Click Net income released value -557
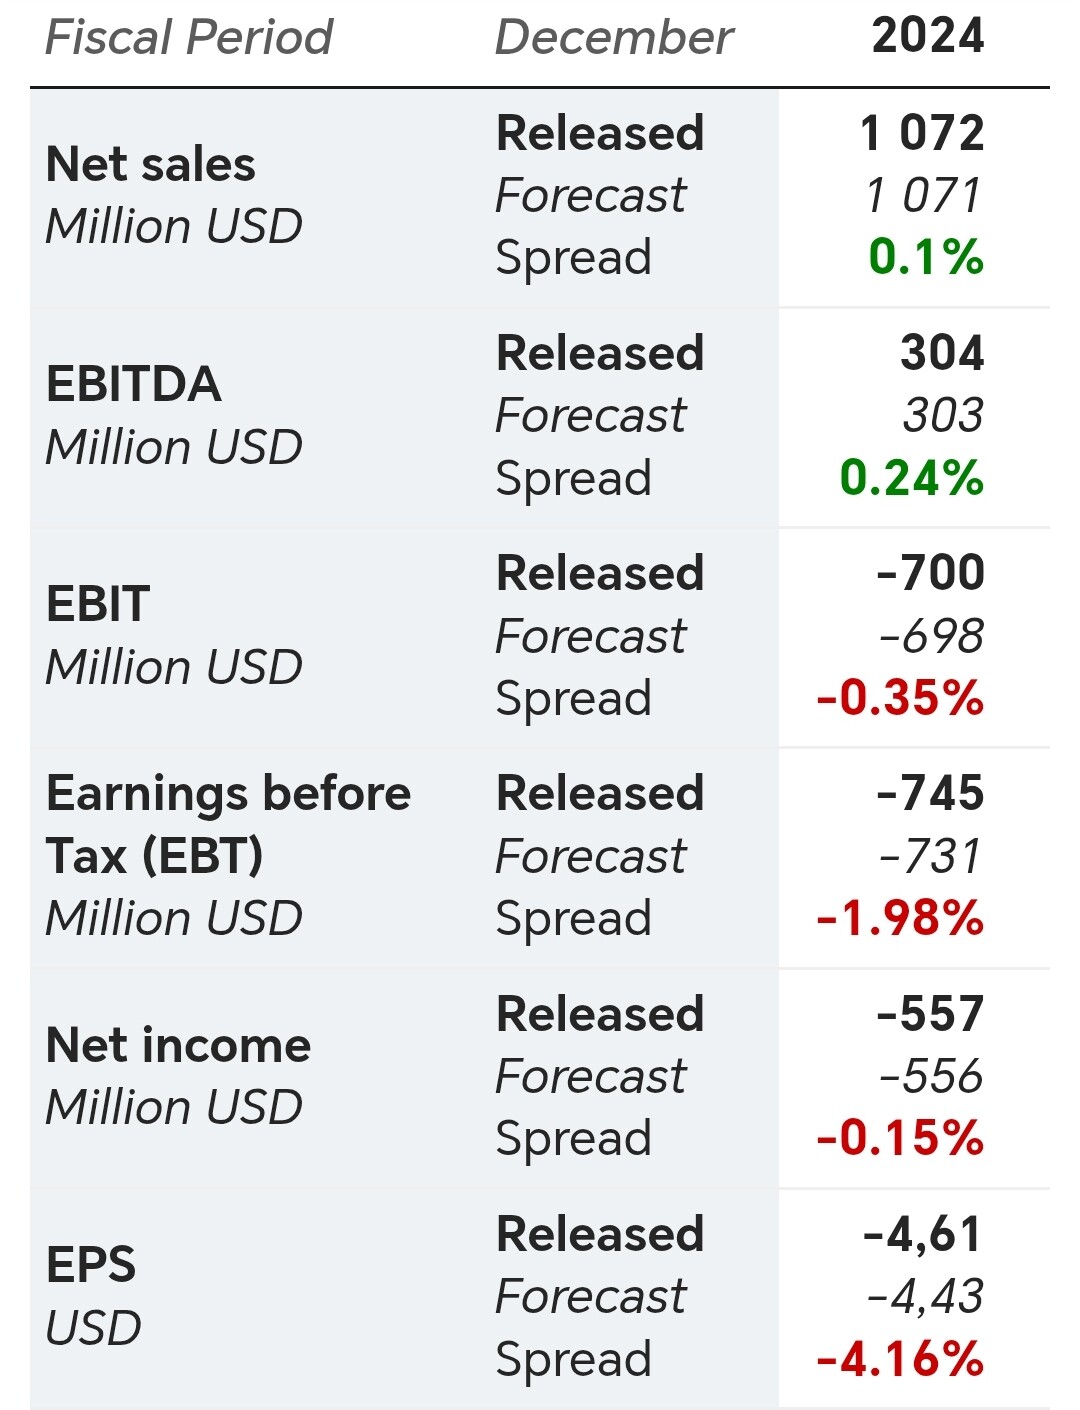Image resolution: width=1080 pixels, height=1410 pixels. point(930,1014)
